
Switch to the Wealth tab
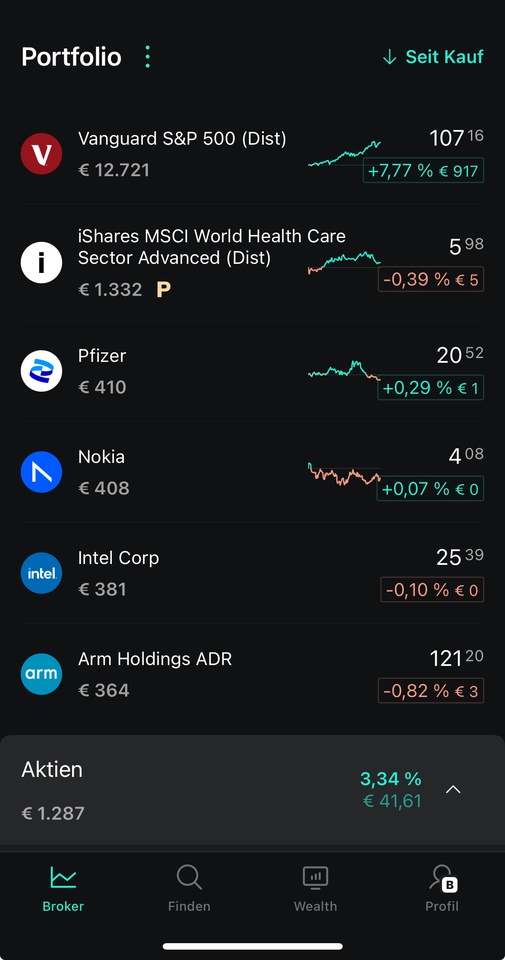click(x=315, y=888)
